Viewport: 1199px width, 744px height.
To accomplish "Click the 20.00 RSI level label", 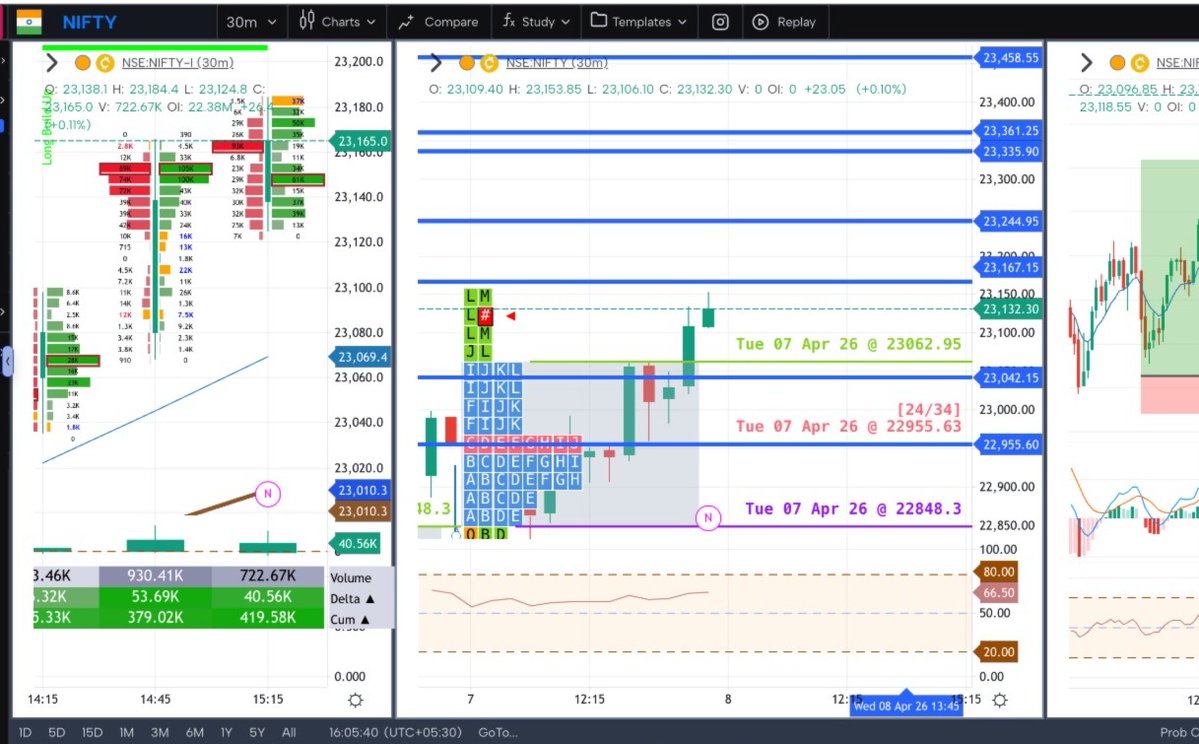I will 996,652.
